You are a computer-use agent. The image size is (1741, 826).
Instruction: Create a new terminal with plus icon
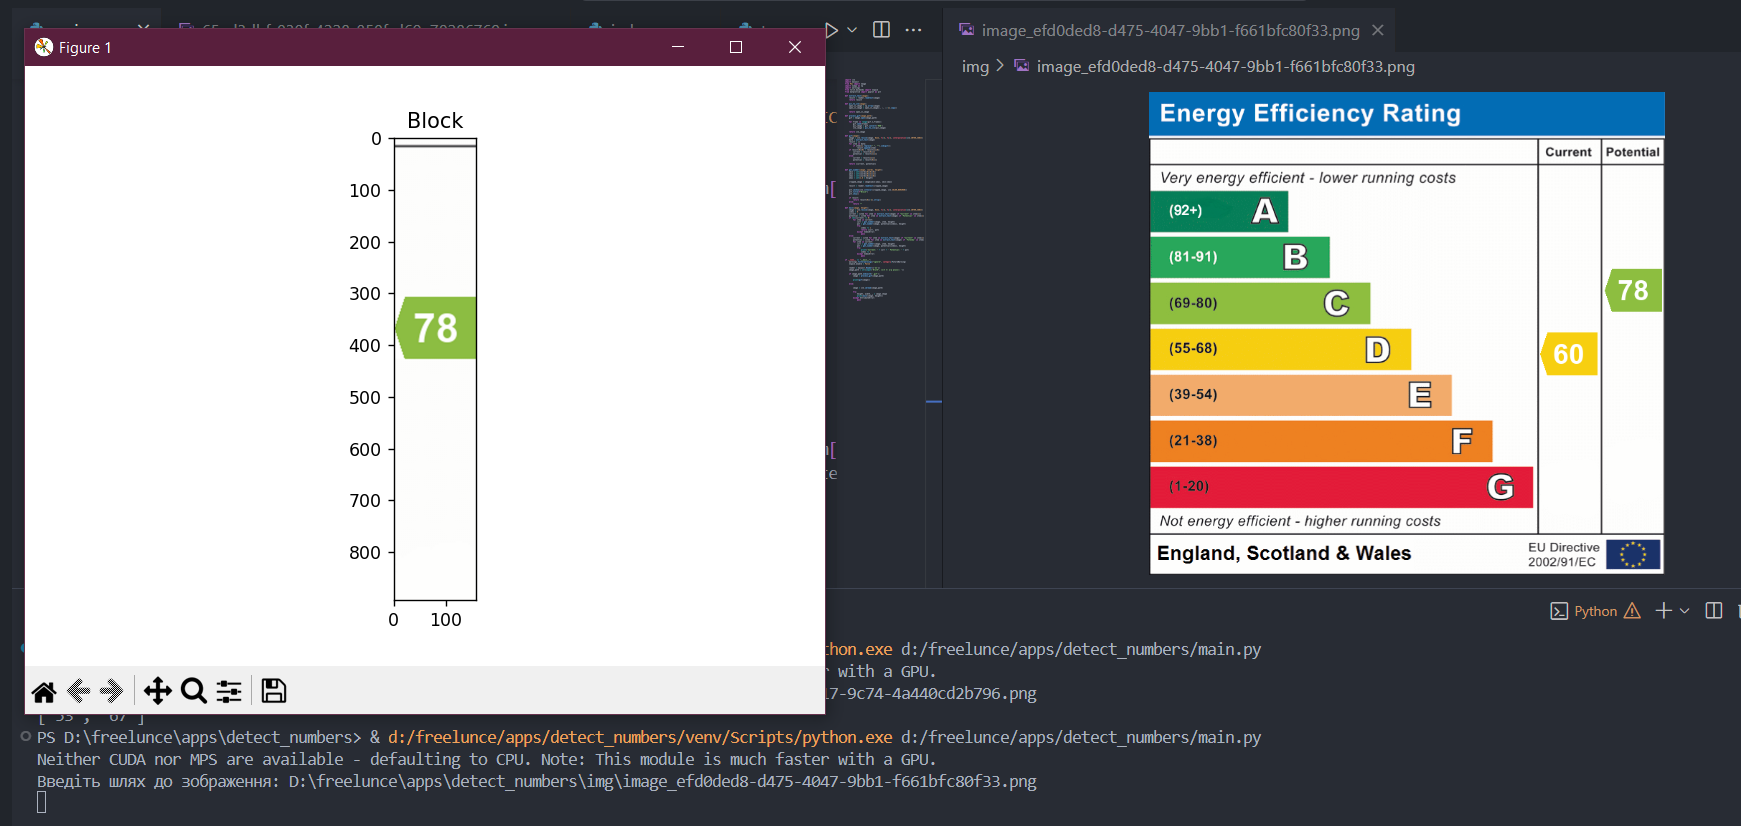(x=1663, y=611)
